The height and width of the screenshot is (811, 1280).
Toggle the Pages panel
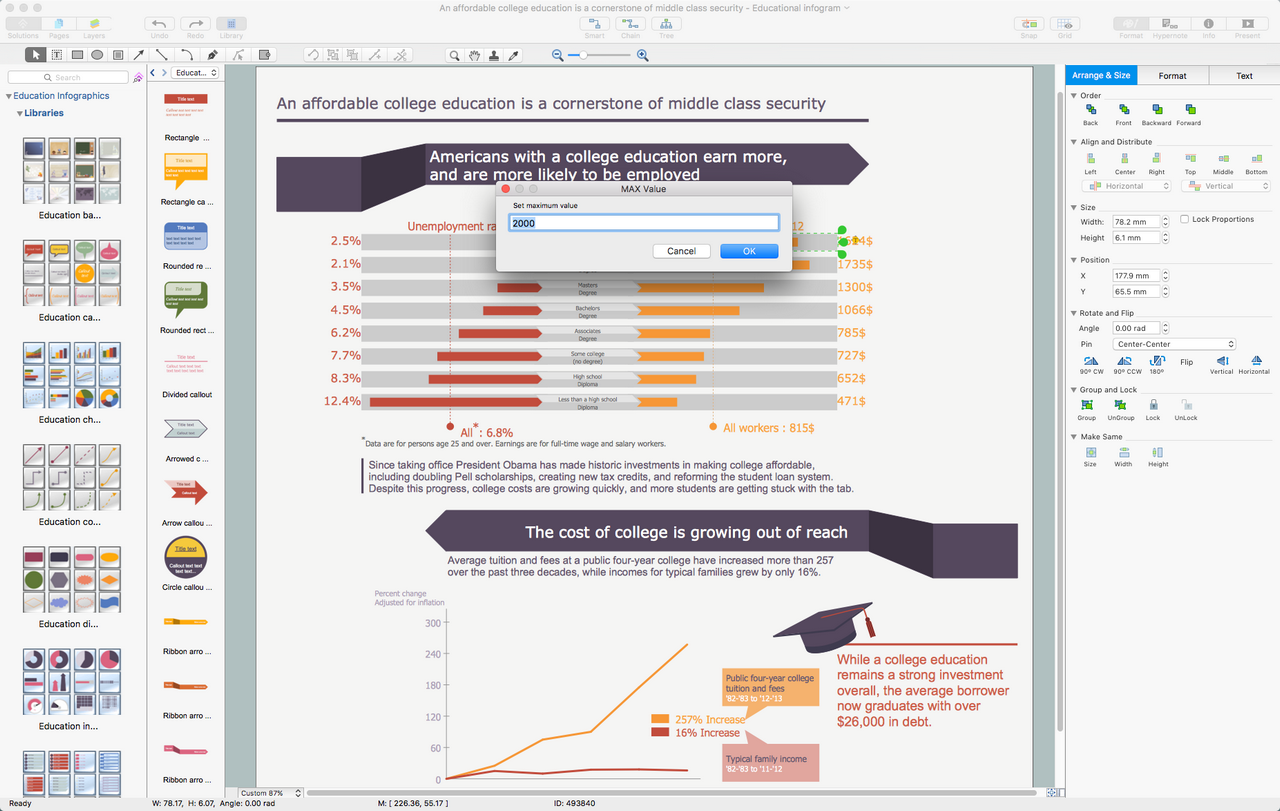click(59, 23)
